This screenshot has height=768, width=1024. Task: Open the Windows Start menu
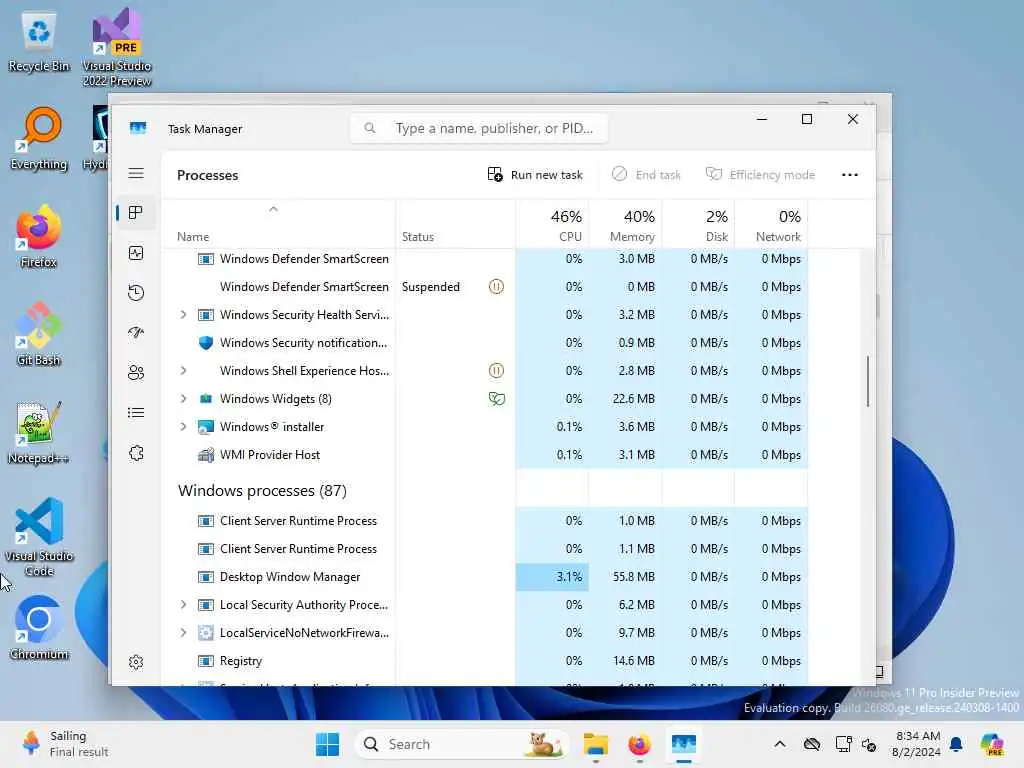click(327, 744)
